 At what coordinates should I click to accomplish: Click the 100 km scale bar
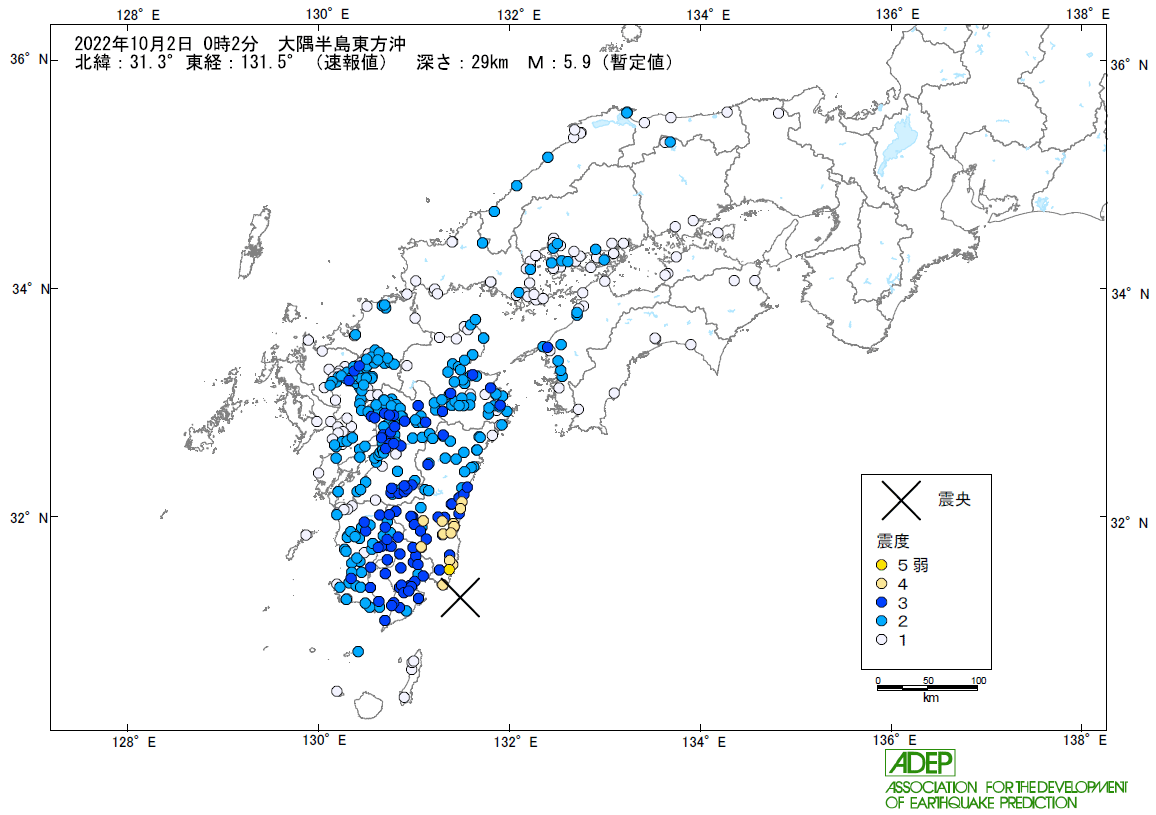(x=927, y=688)
